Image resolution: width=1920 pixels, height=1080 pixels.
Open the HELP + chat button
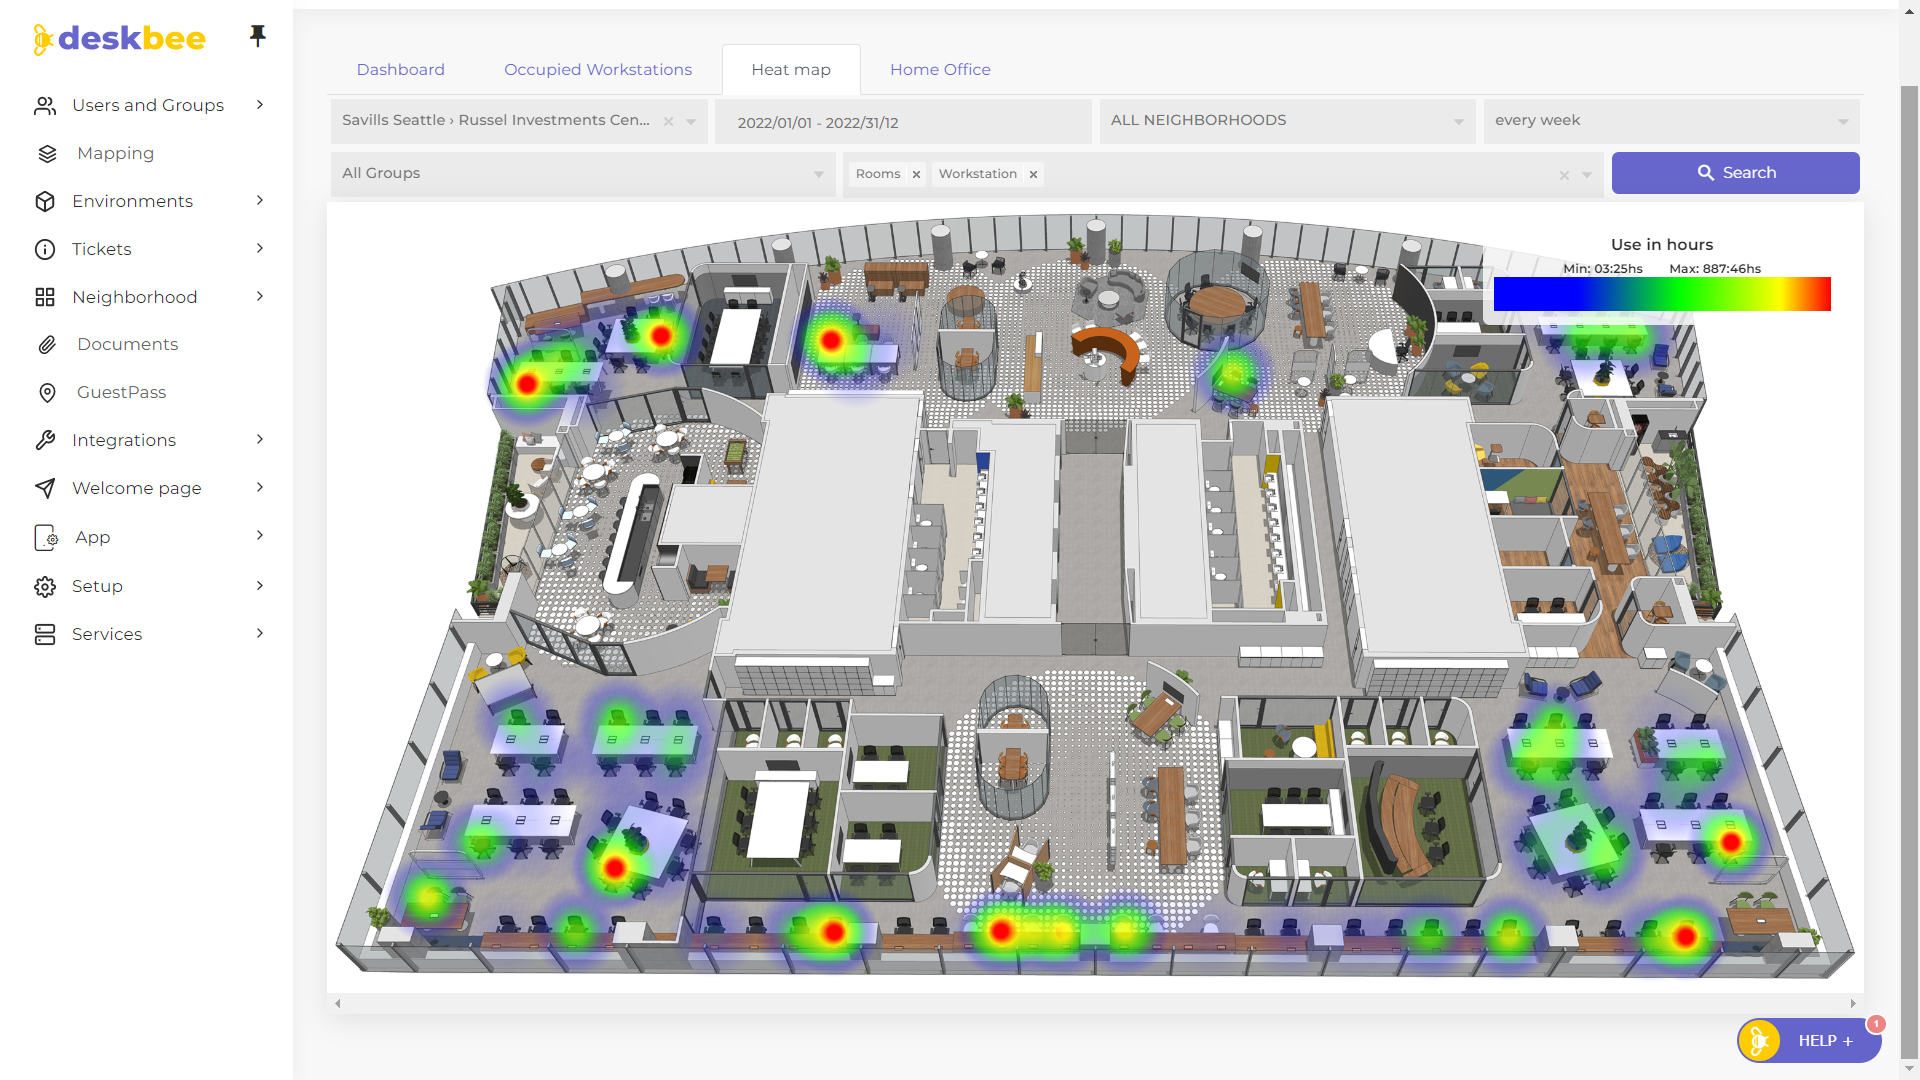pos(1809,1041)
